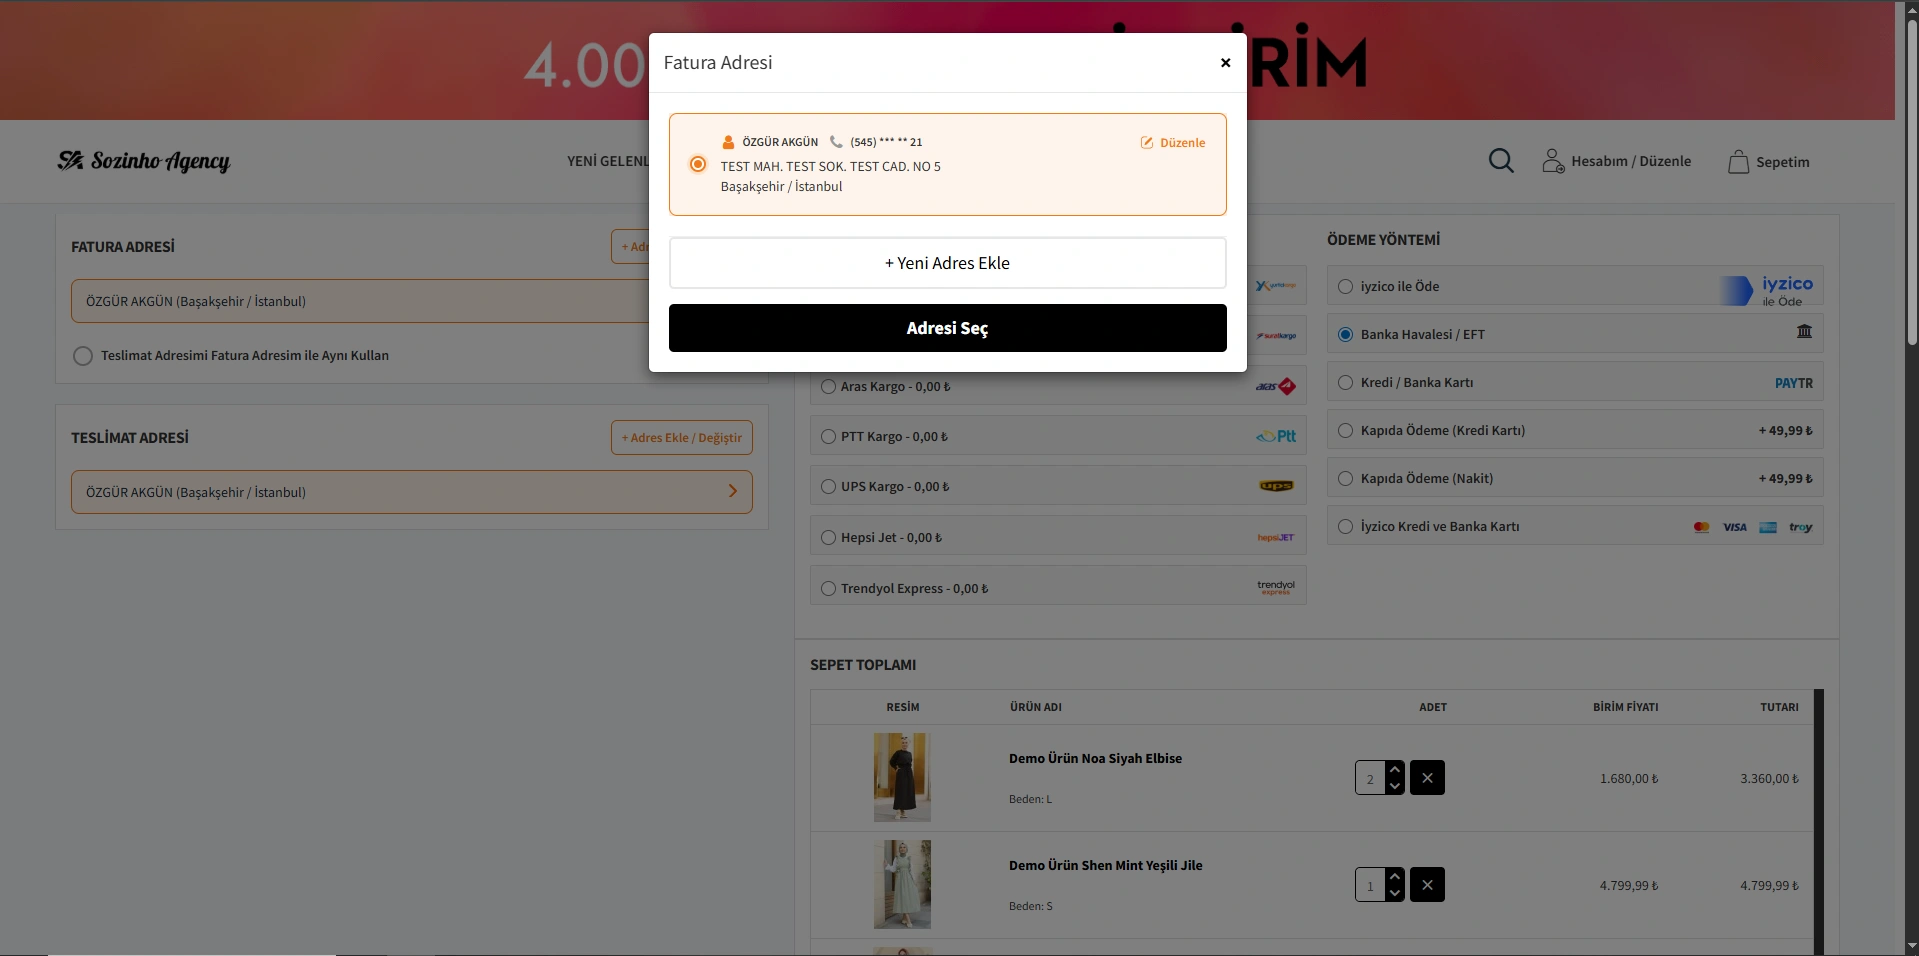Remove Shen Mint Yeşili Jile from cart
Image resolution: width=1919 pixels, height=956 pixels.
point(1427,885)
